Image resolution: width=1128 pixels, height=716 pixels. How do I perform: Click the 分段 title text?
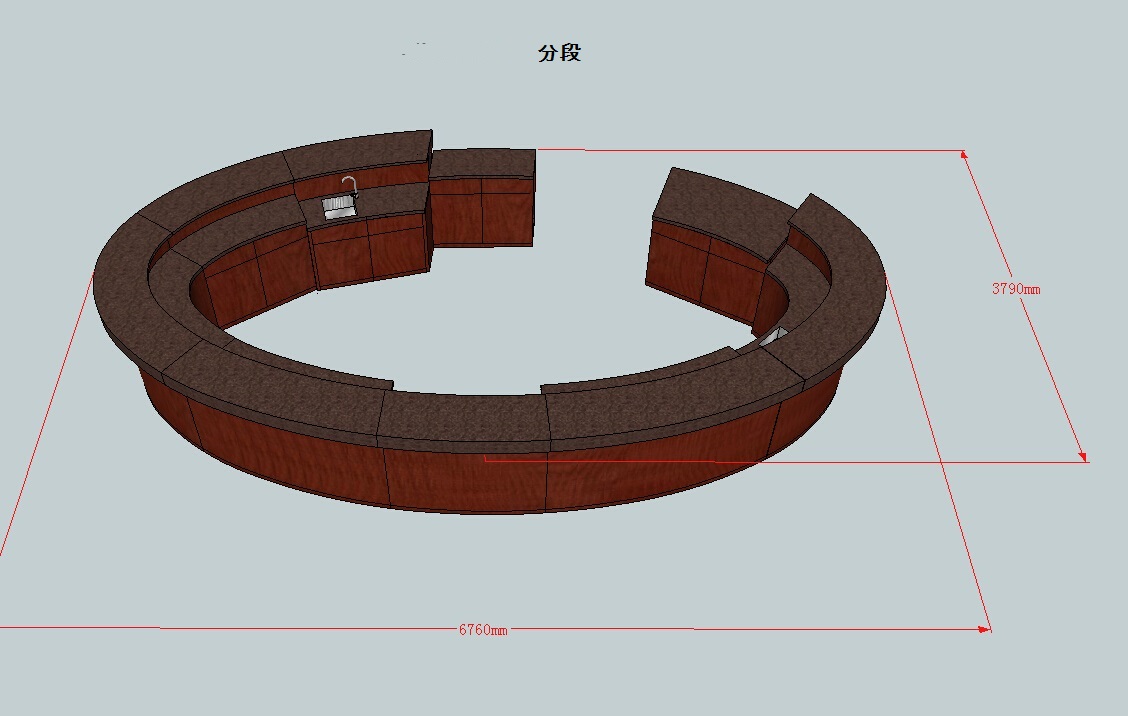559,53
